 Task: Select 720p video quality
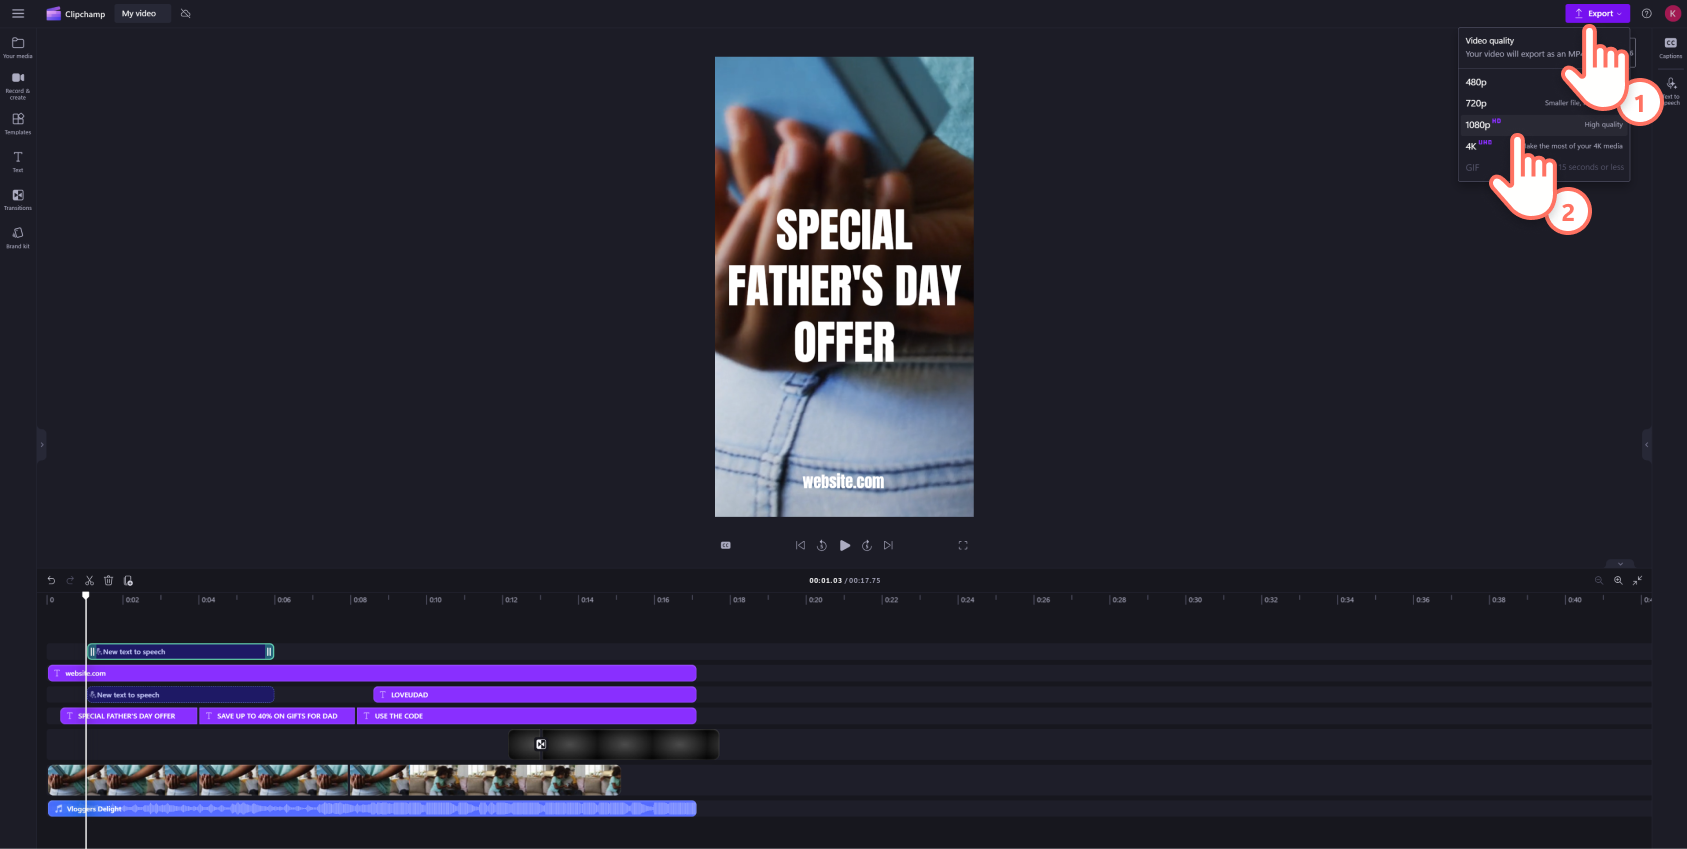[x=1544, y=103]
